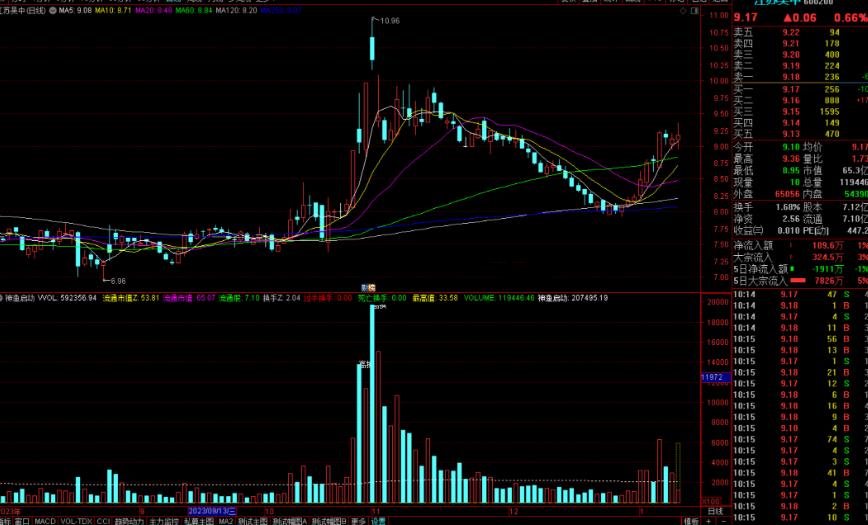Click the 10:15 tick row with volume 74
This screenshot has width=868, height=525.
800,439
